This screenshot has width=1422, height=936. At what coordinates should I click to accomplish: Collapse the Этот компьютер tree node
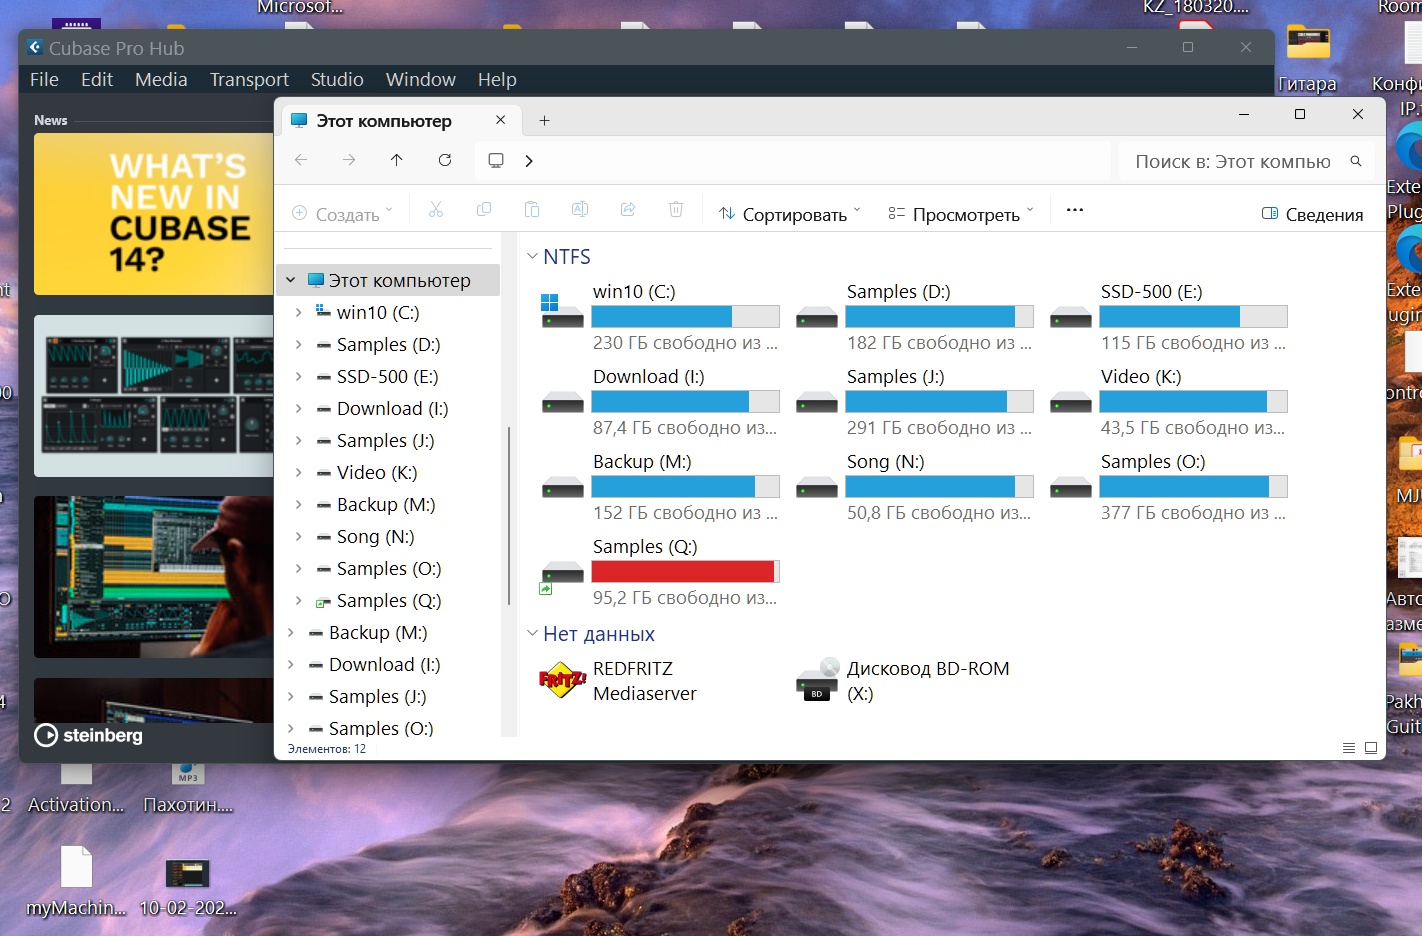(291, 280)
